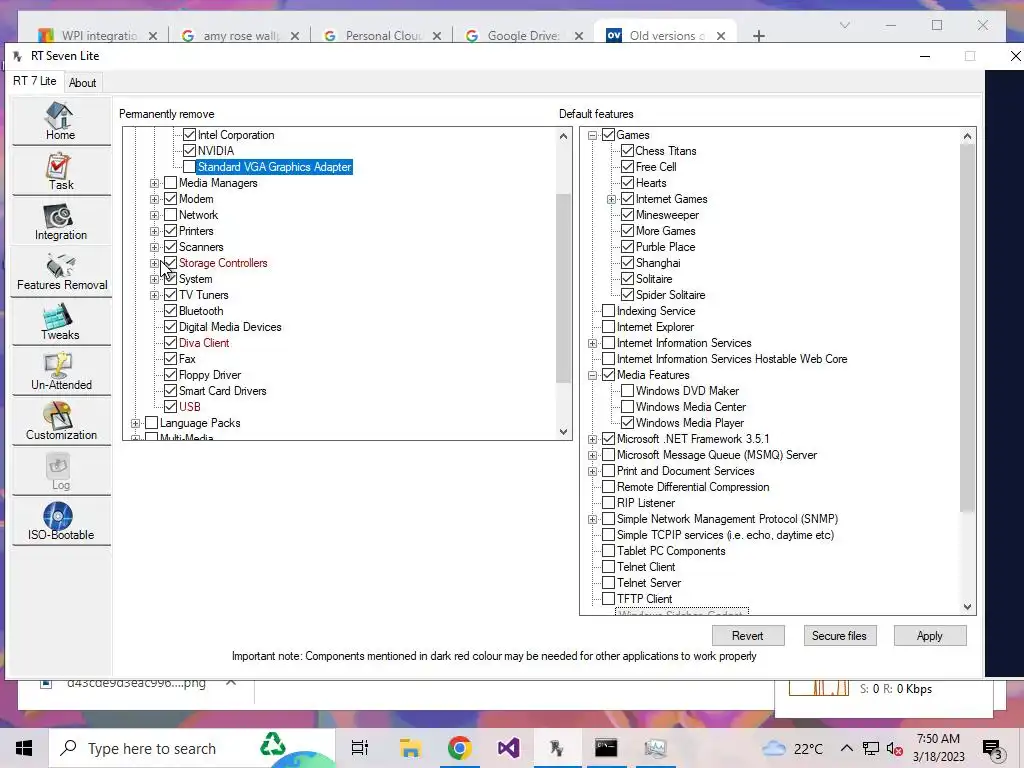
Task: Open the notification center icon
Action: point(992,749)
